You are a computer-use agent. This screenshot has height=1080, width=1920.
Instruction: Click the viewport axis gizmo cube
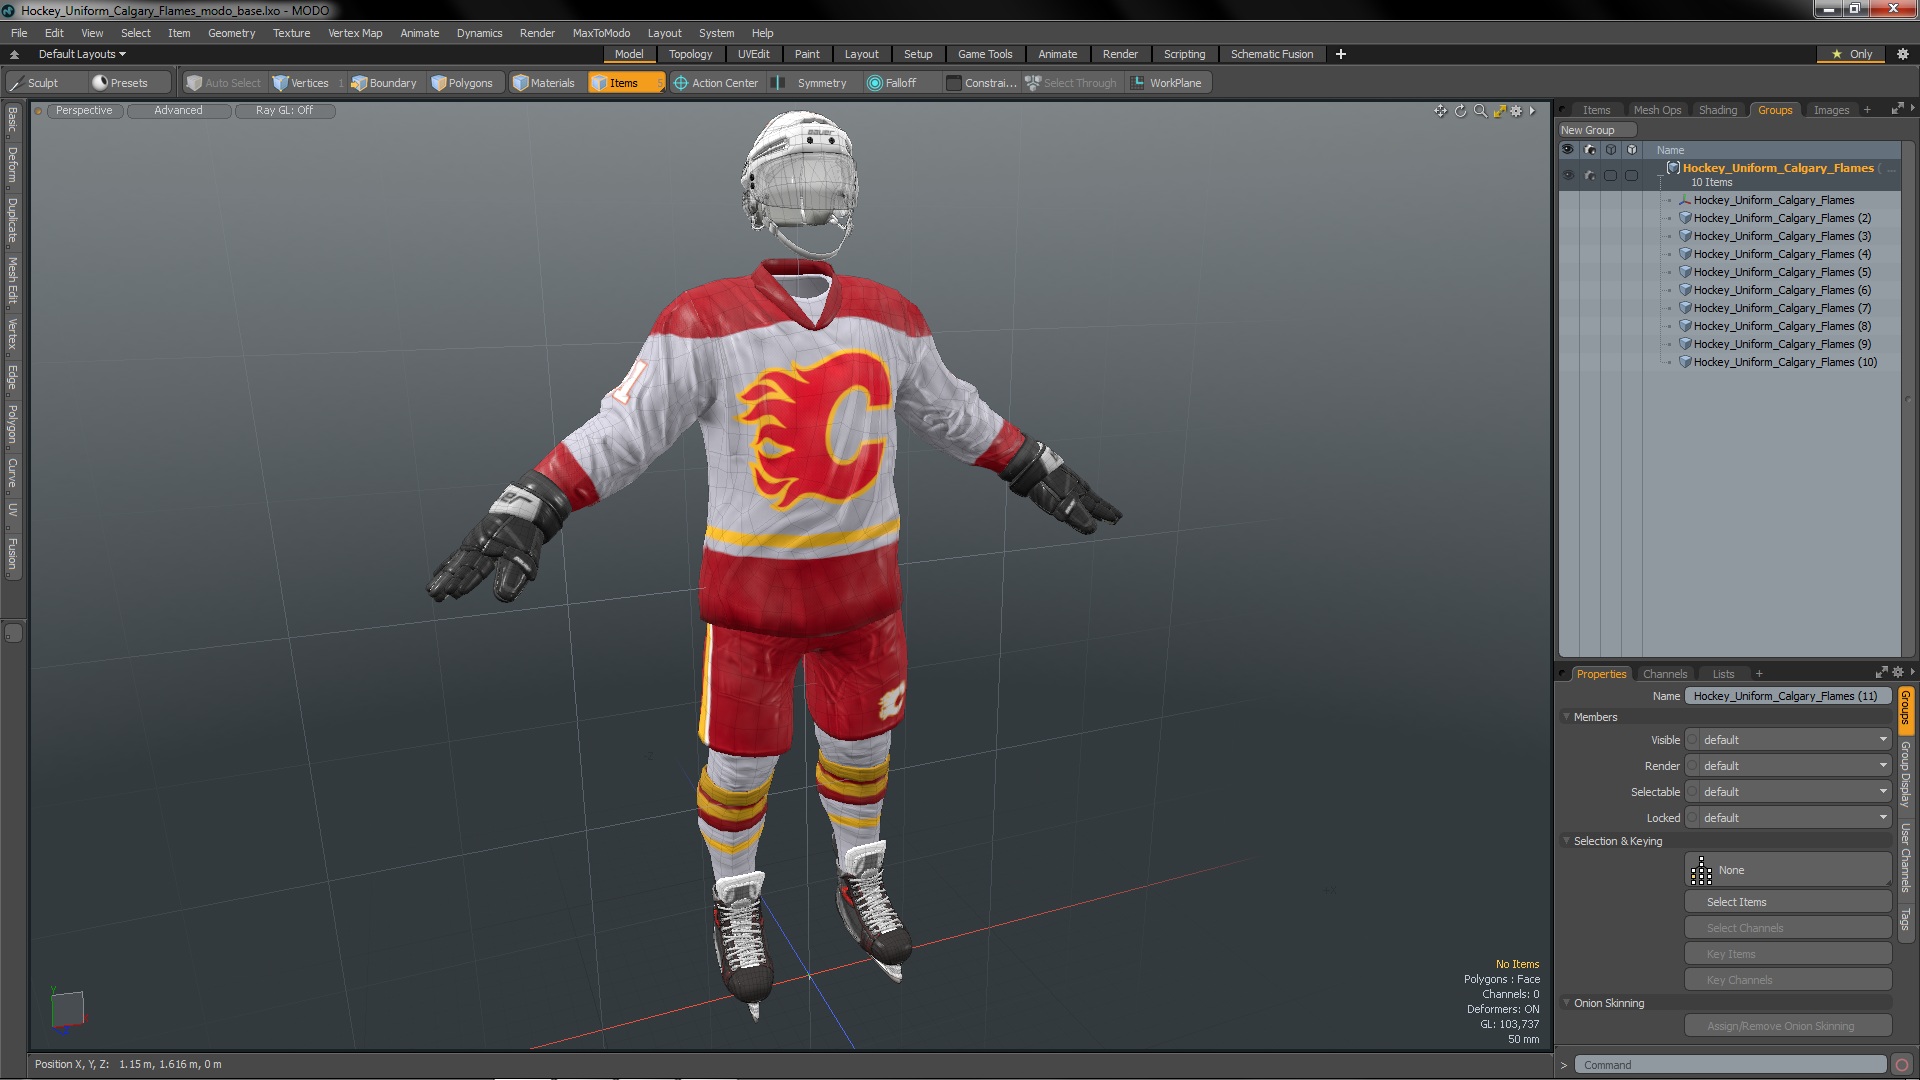(x=67, y=1009)
